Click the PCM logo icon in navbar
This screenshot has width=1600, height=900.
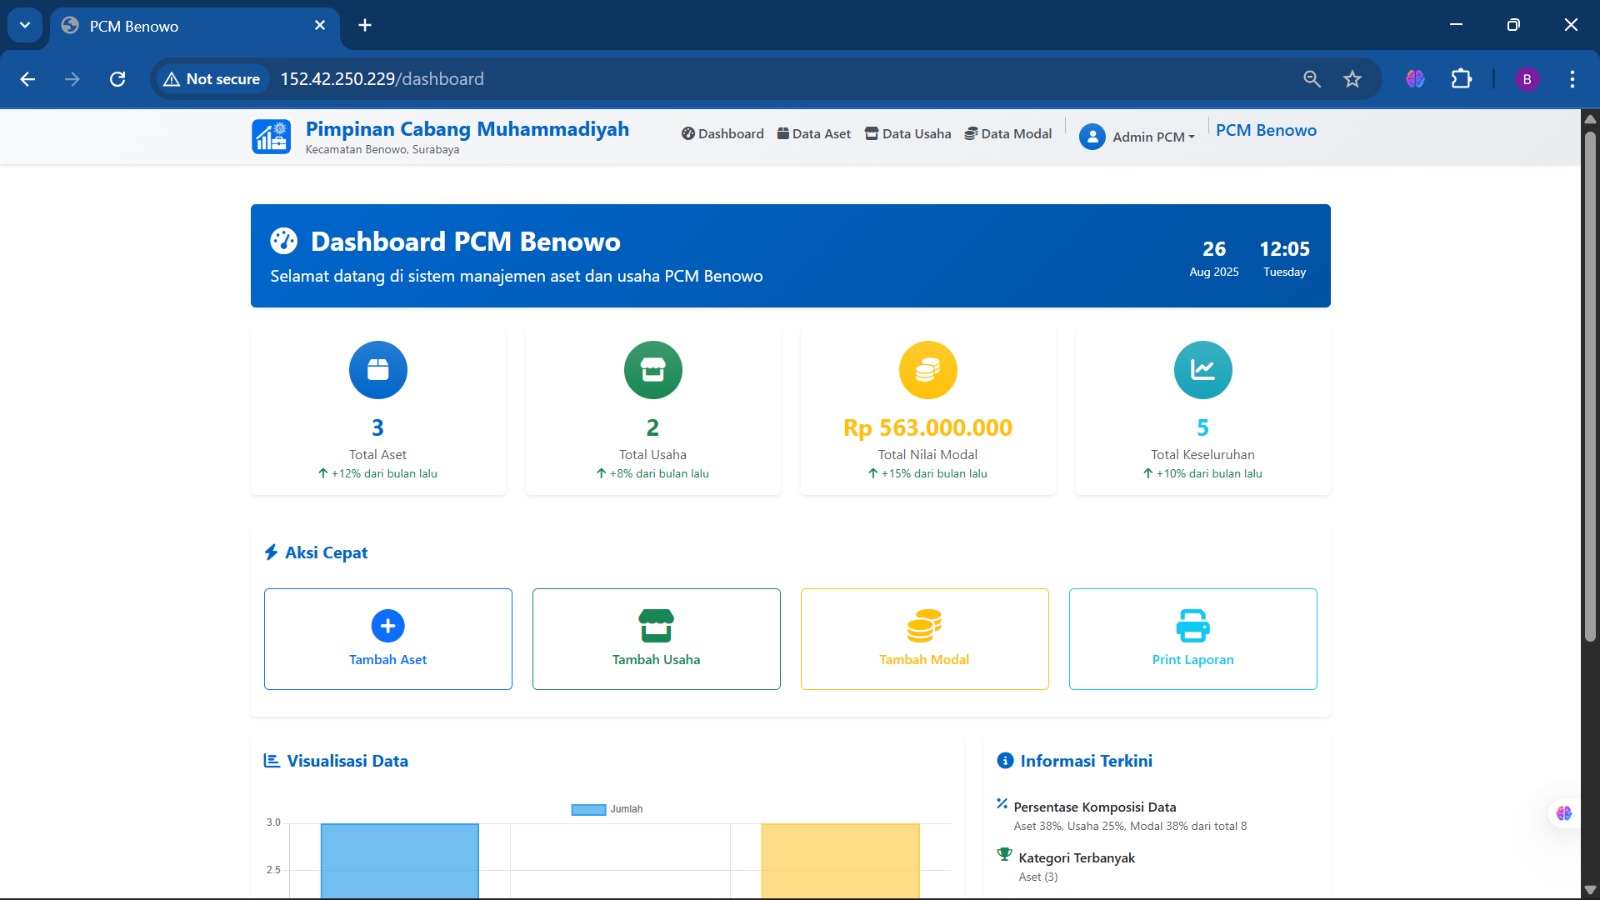tap(271, 136)
